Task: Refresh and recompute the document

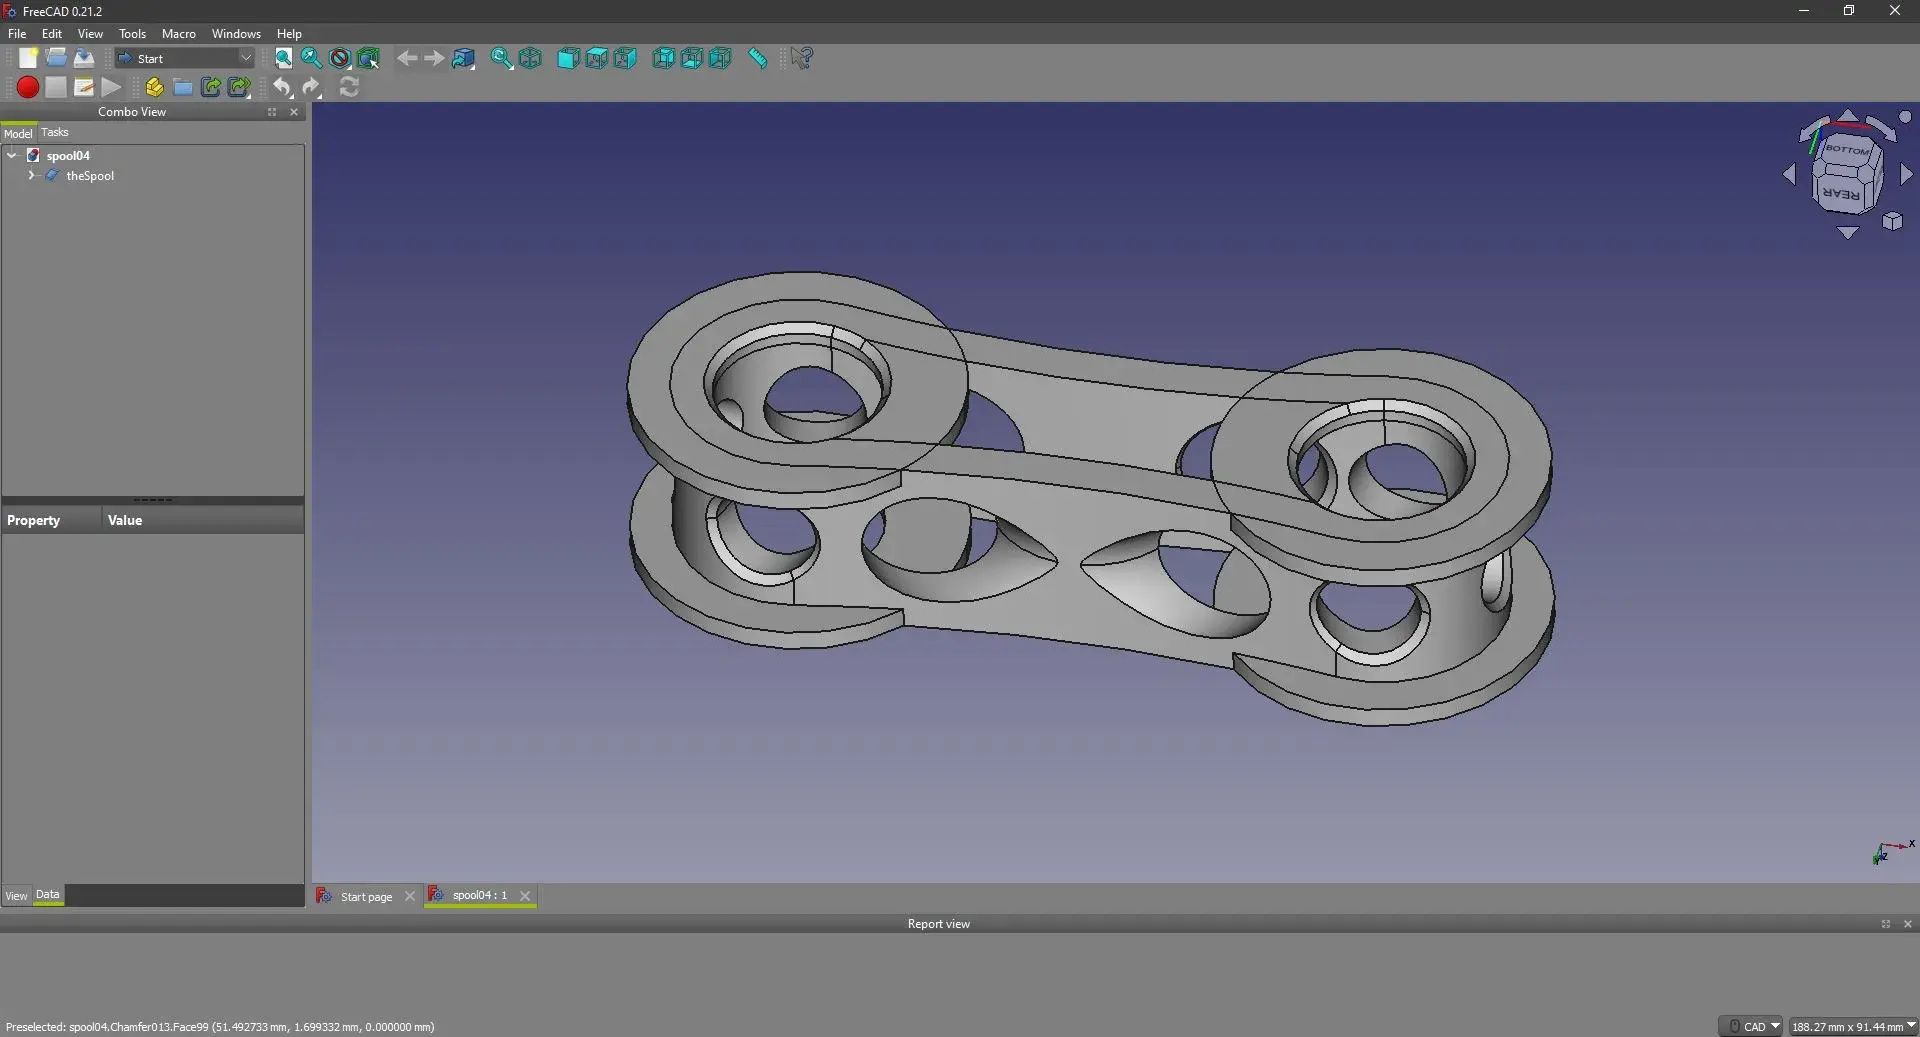Action: pyautogui.click(x=349, y=87)
